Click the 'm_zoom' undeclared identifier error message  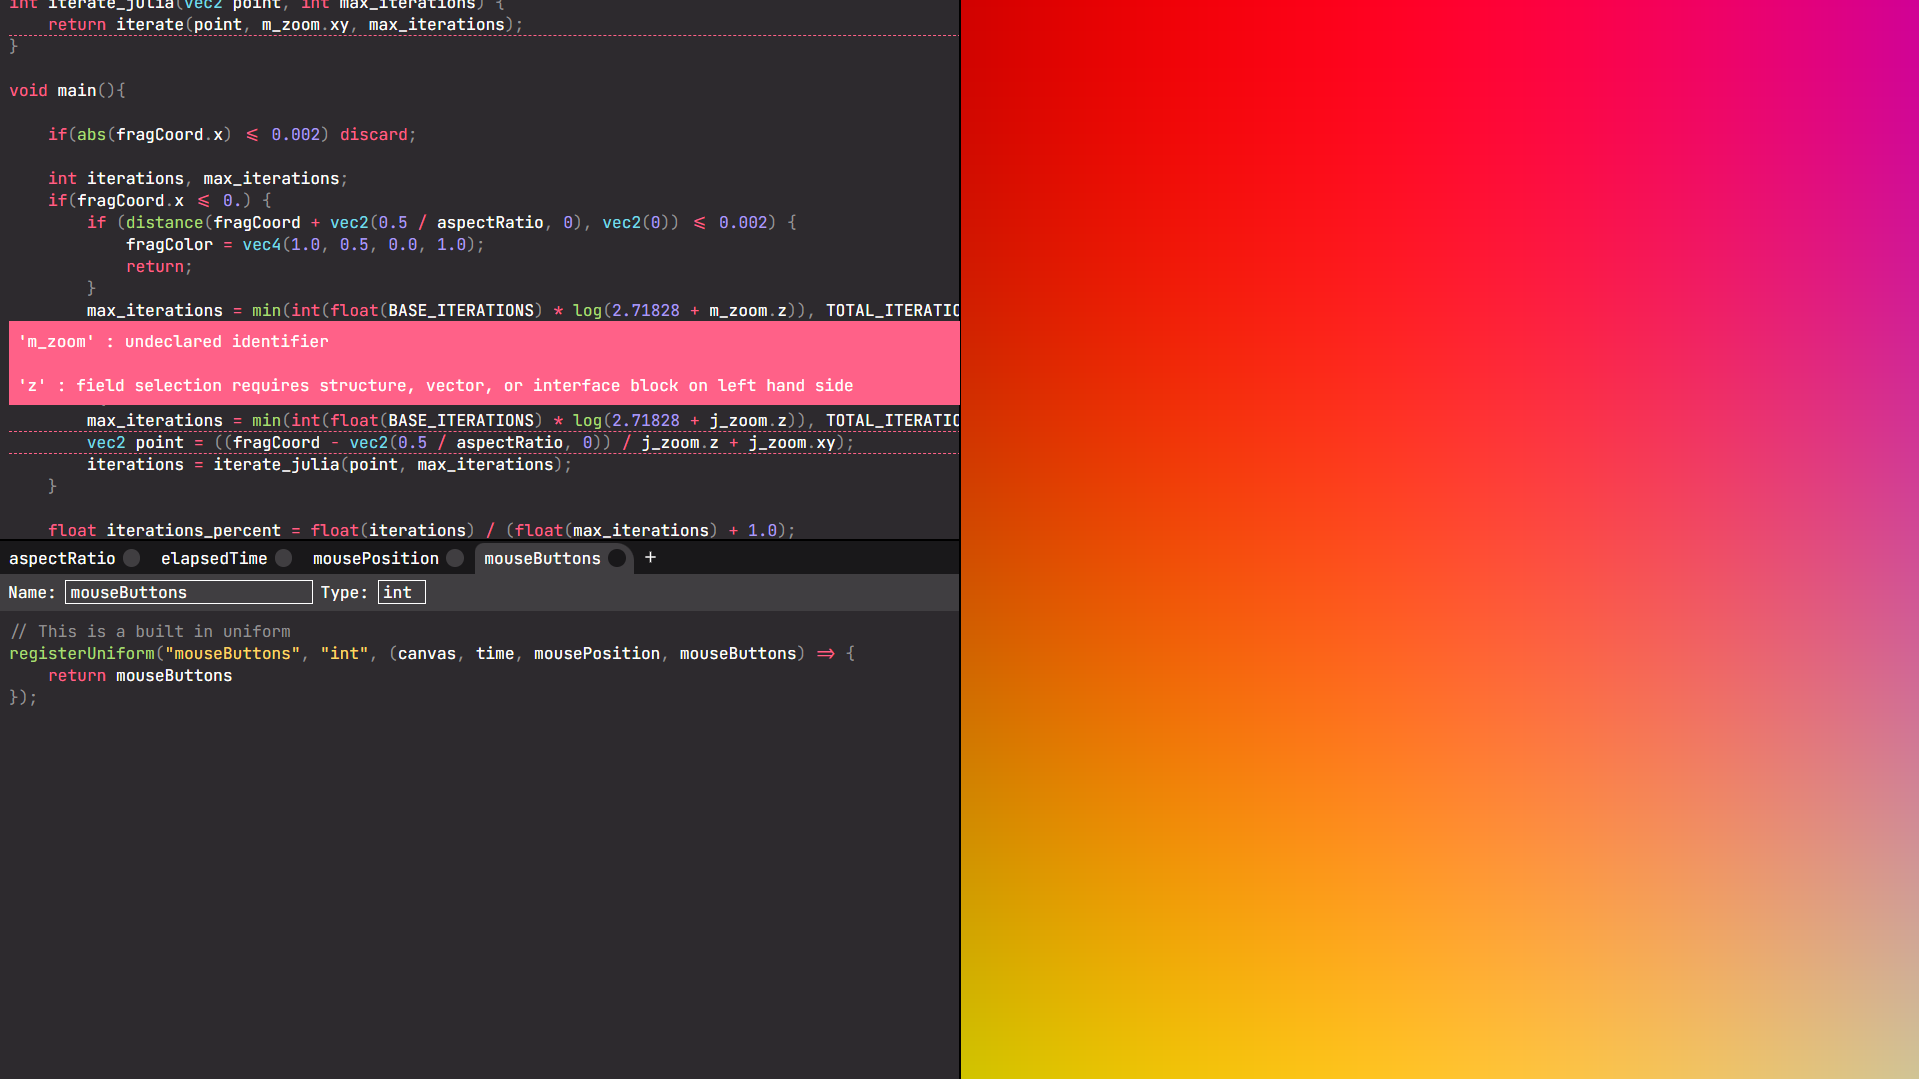click(174, 342)
